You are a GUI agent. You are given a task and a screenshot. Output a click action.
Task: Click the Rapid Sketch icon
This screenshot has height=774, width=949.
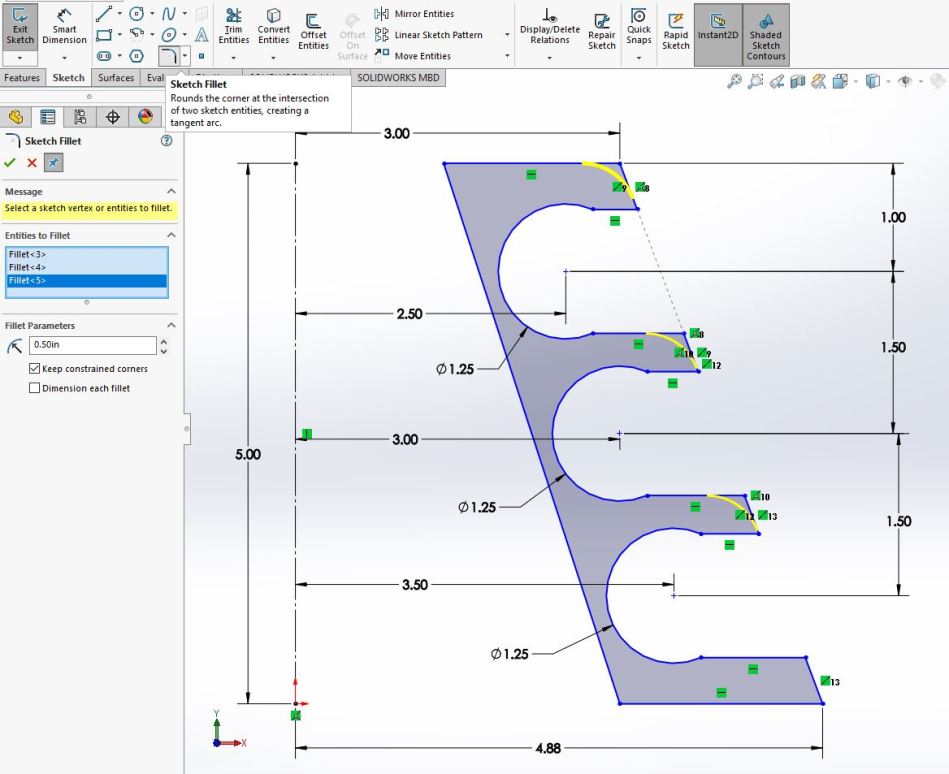676,30
